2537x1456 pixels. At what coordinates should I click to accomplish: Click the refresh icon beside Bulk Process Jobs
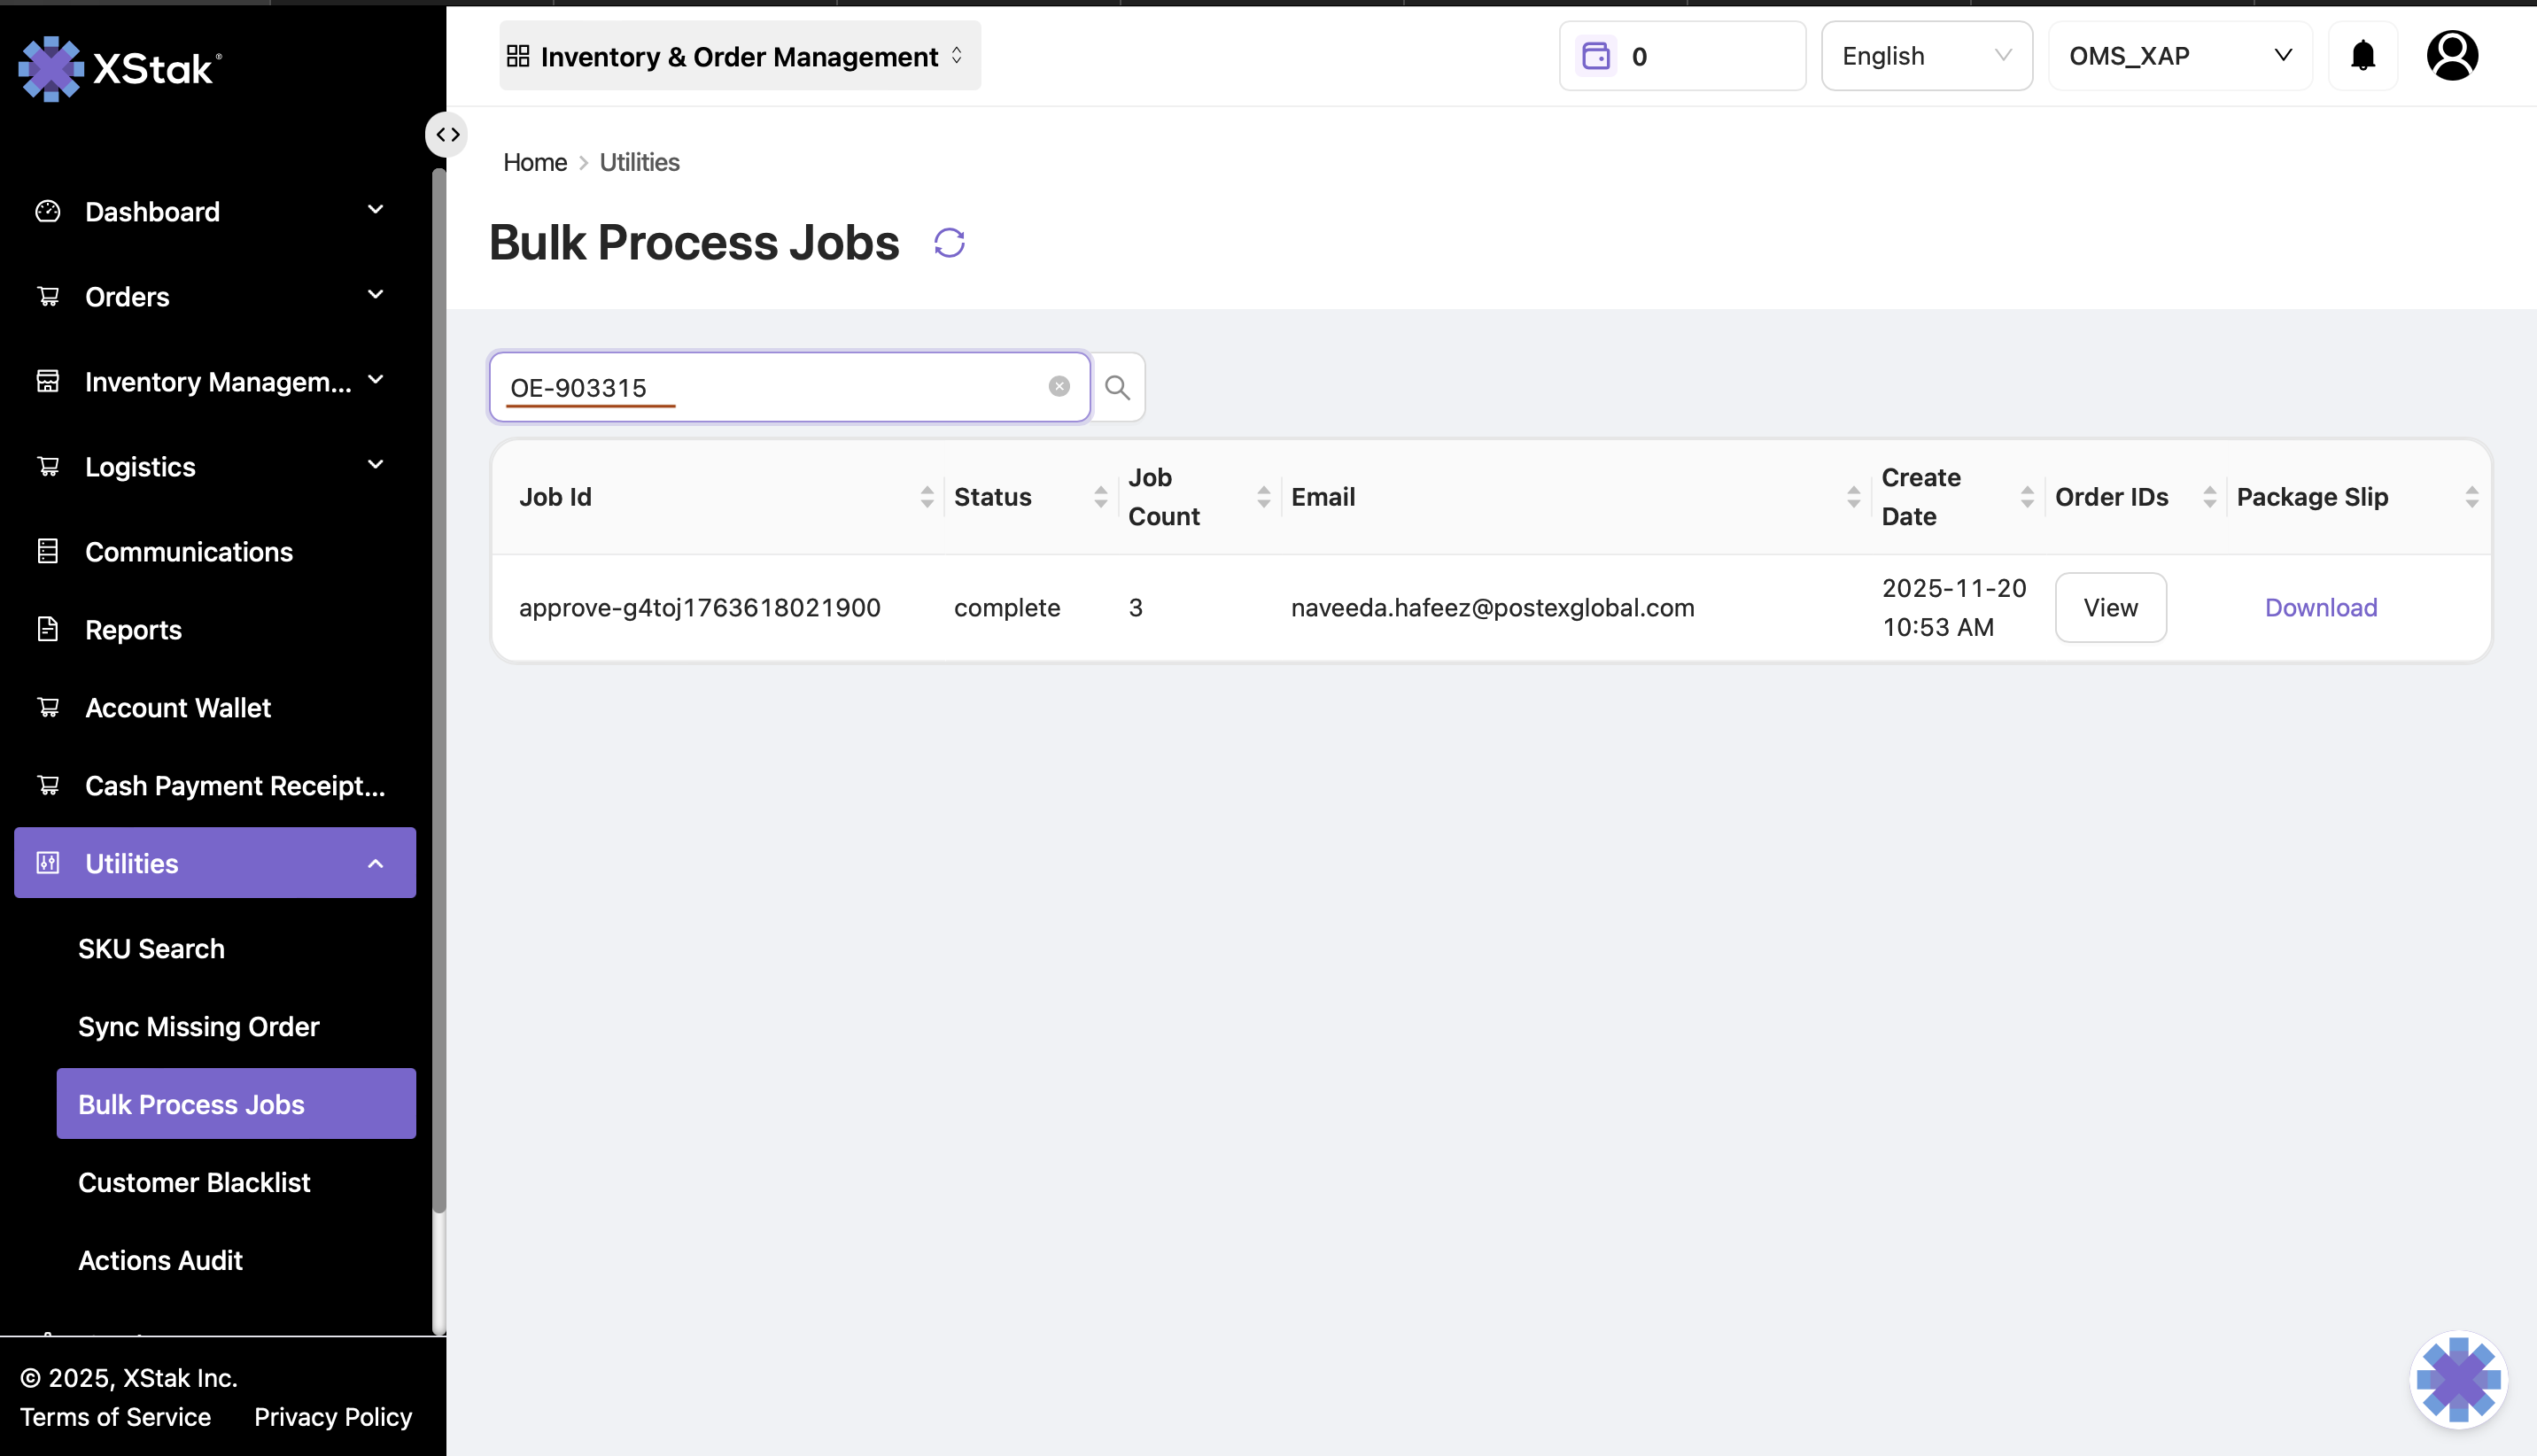tap(949, 243)
